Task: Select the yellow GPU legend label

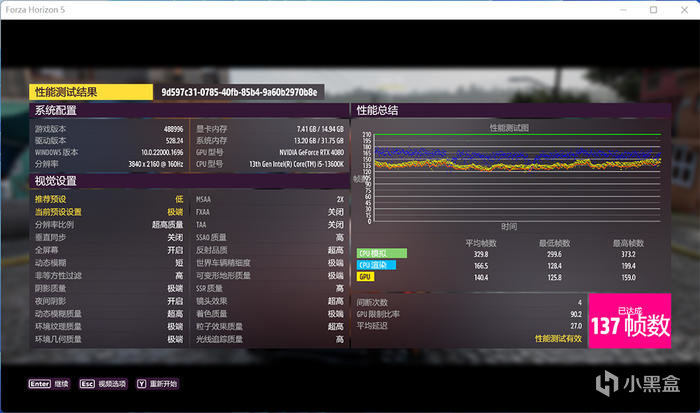Action: (x=365, y=277)
